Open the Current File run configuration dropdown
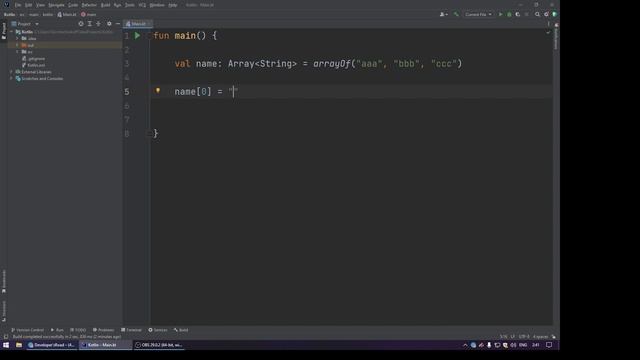This screenshot has height=360, width=640. (x=478, y=14)
